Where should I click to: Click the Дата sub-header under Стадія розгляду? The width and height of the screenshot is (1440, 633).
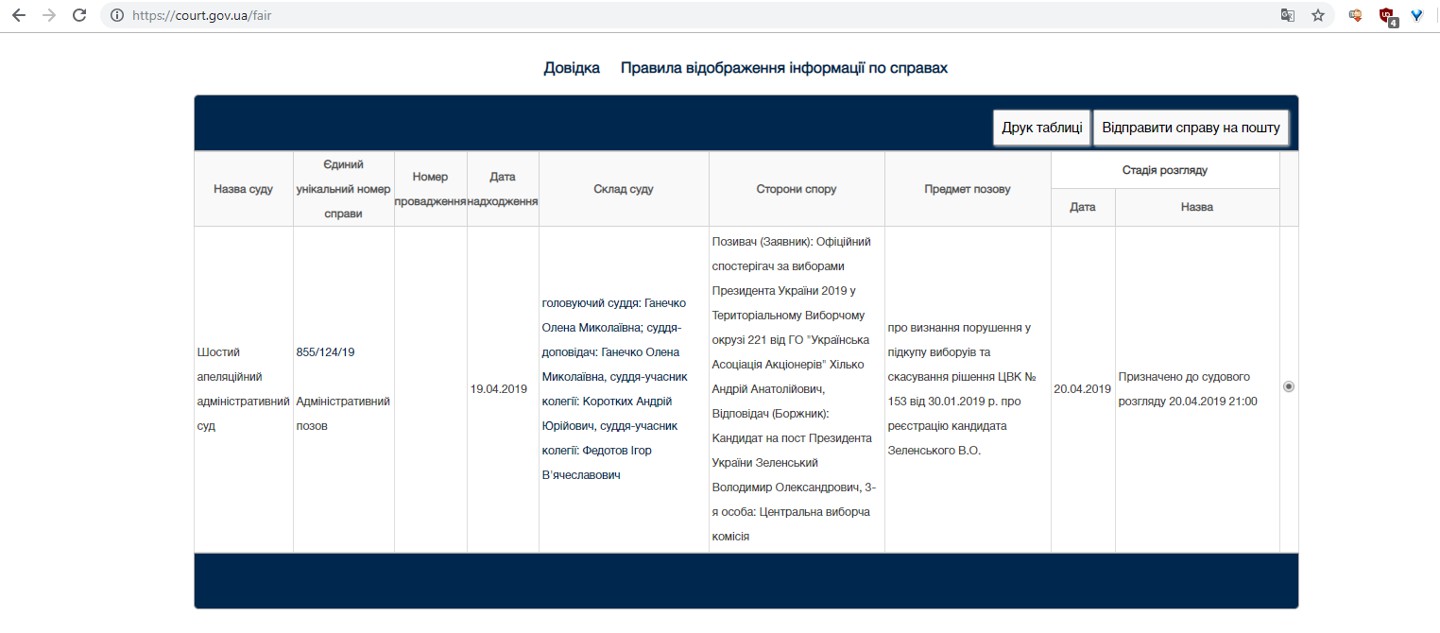tap(1083, 207)
